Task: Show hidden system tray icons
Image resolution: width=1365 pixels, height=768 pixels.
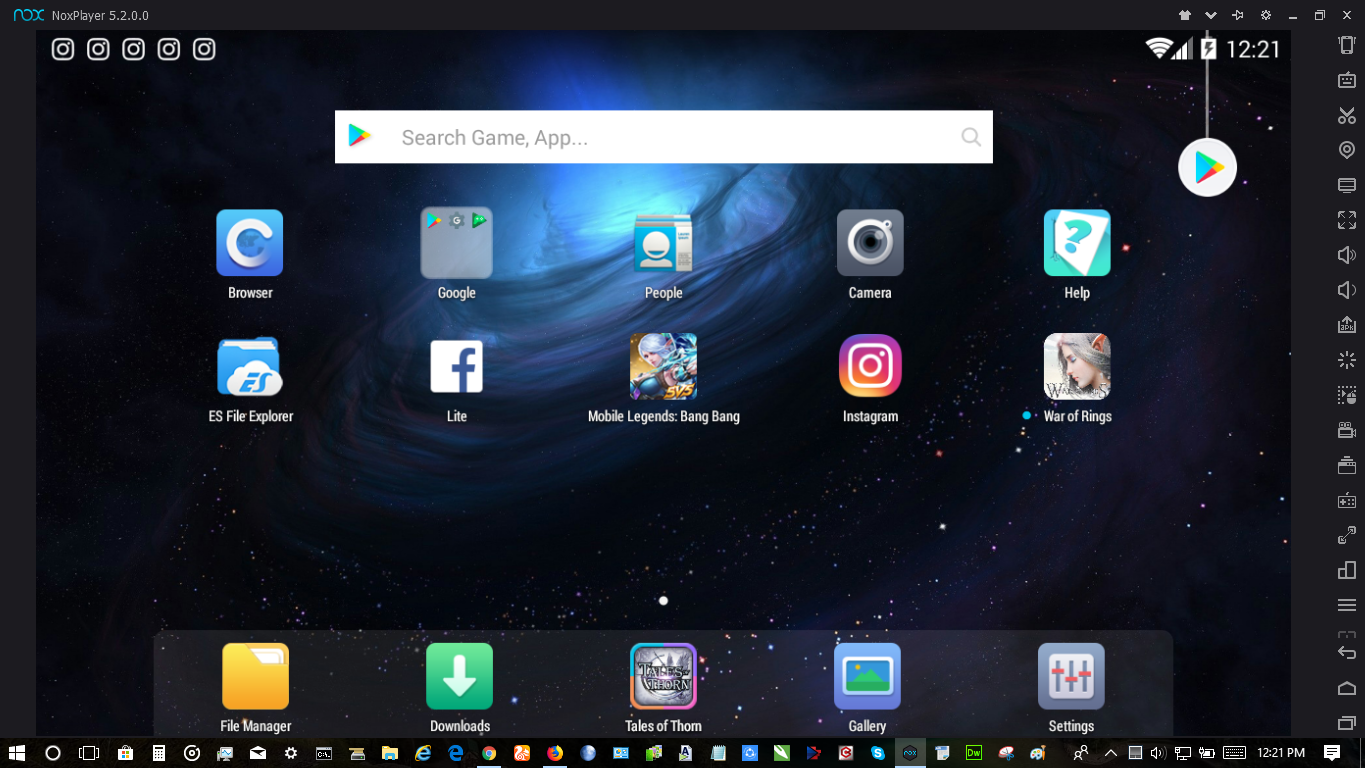Action: click(x=1111, y=753)
